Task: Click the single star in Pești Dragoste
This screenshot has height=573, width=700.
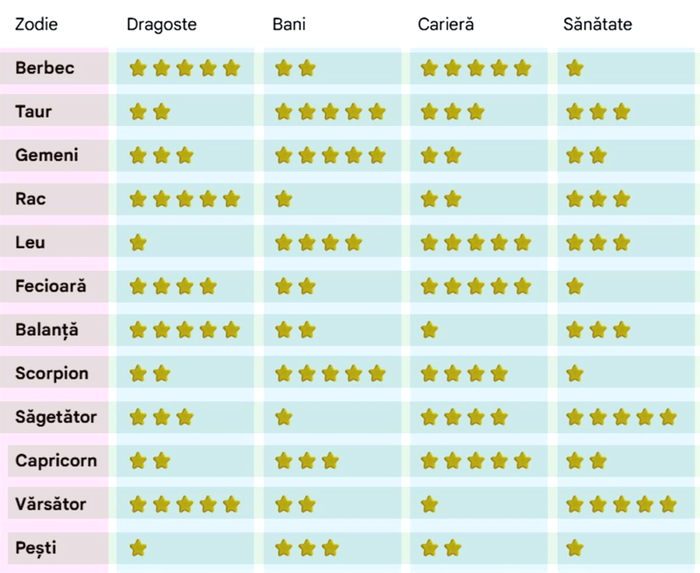Action: [x=138, y=547]
